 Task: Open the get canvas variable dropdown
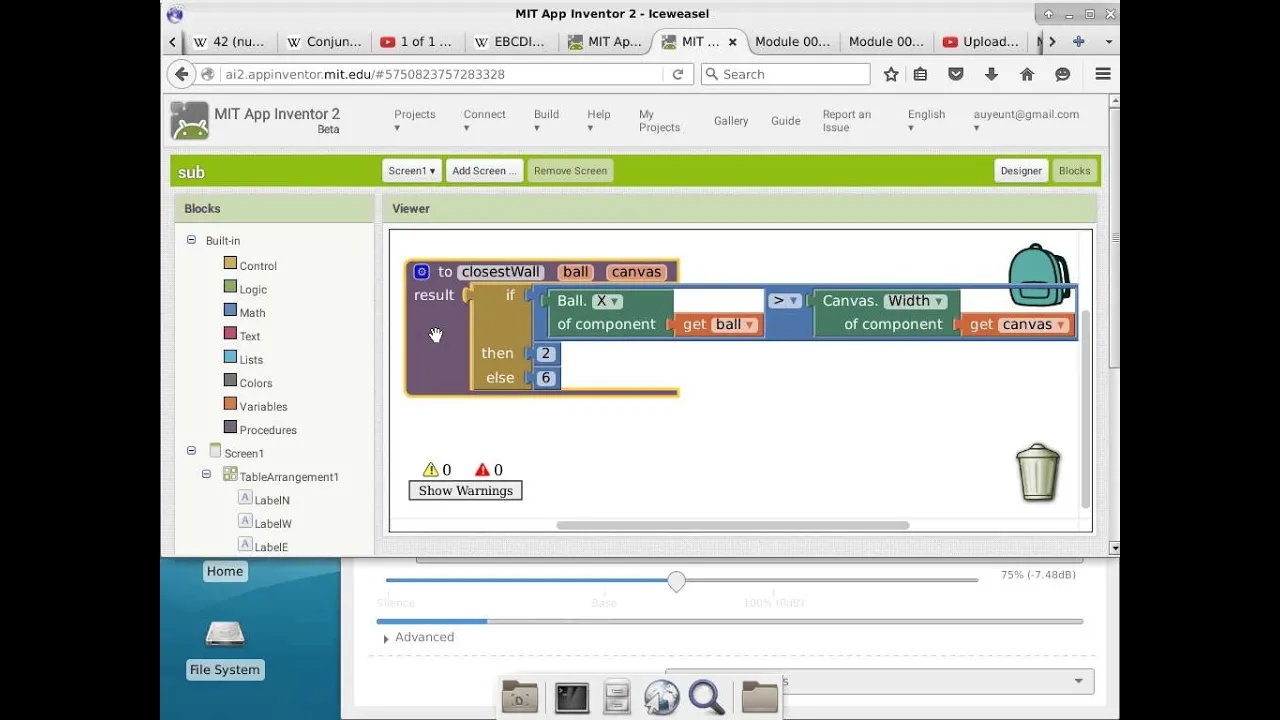pyautogui.click(x=1034, y=324)
